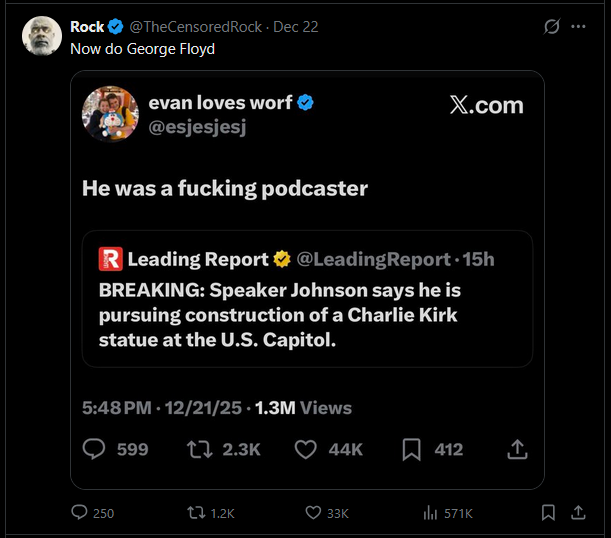Viewport: 611px width, 538px height.
Task: Click Rock's profile avatar
Action: [x=42, y=36]
